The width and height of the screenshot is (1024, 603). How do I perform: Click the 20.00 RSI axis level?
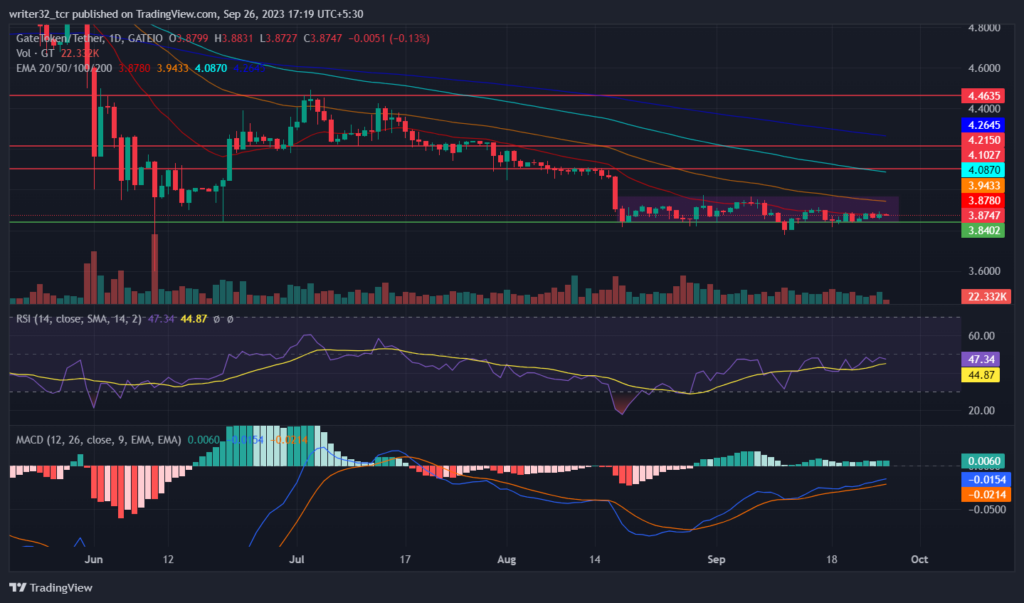pos(981,410)
